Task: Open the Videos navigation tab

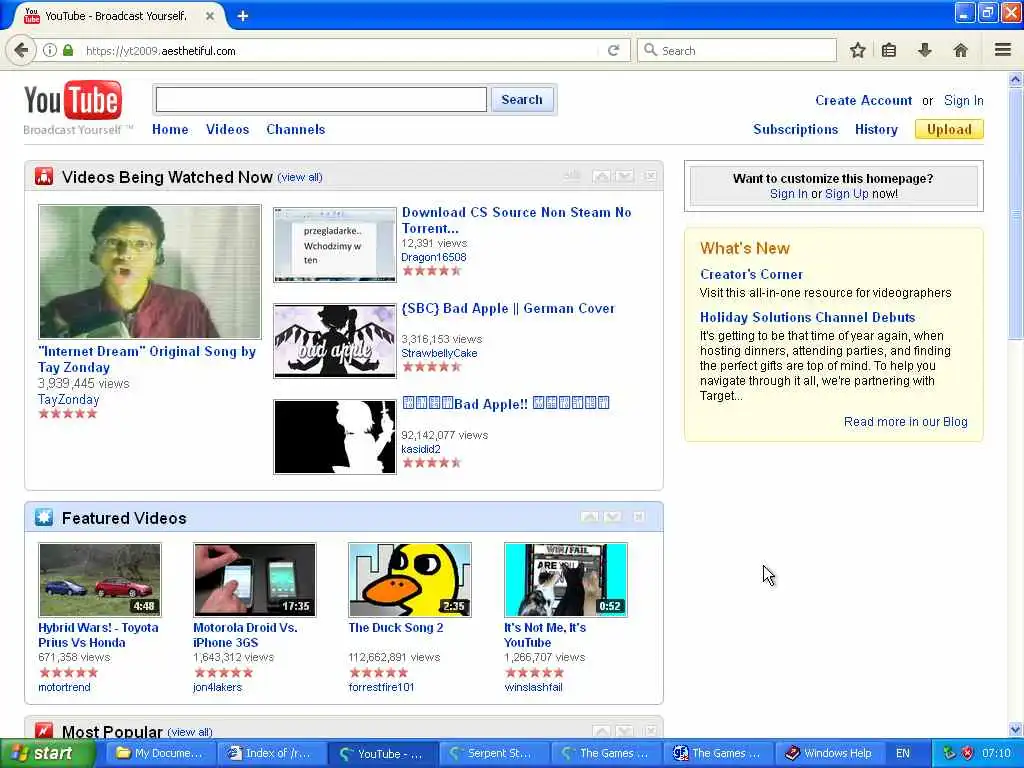Action: pos(227,129)
